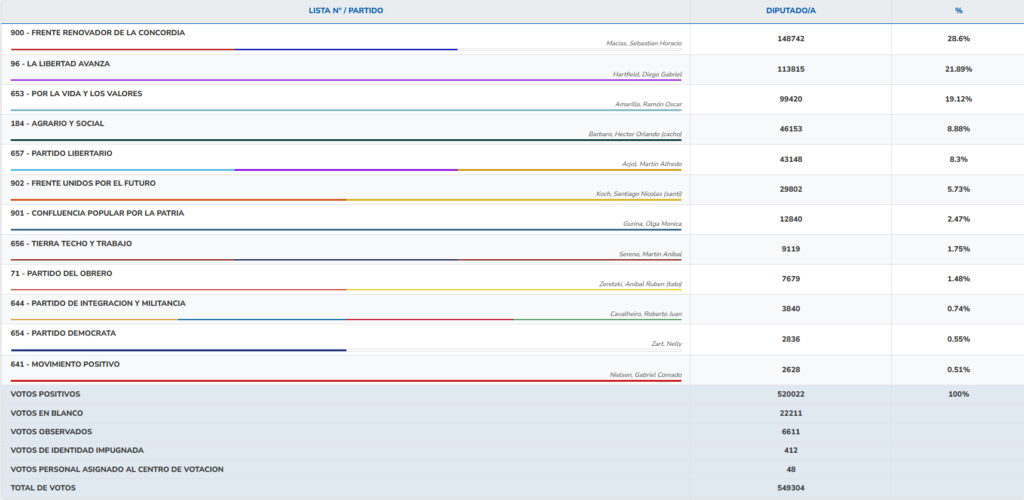Image resolution: width=1024 pixels, height=500 pixels.
Task: Select the vote count 148742
Action: click(x=790, y=39)
